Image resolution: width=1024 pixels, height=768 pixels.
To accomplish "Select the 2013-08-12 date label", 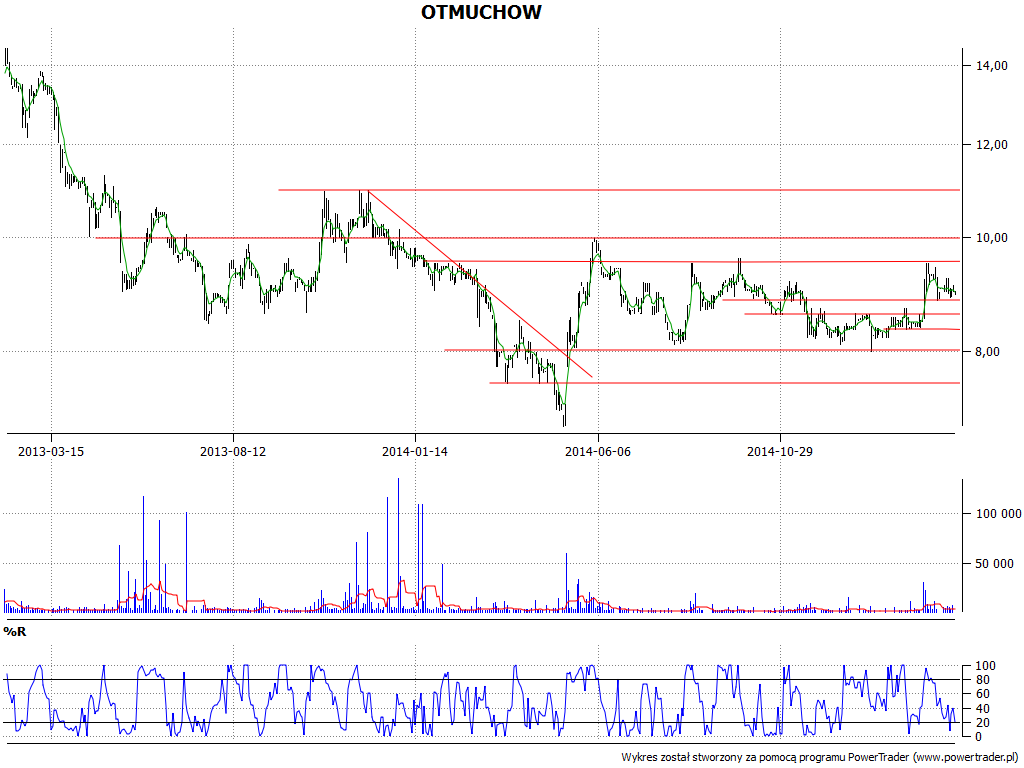I will [x=233, y=451].
